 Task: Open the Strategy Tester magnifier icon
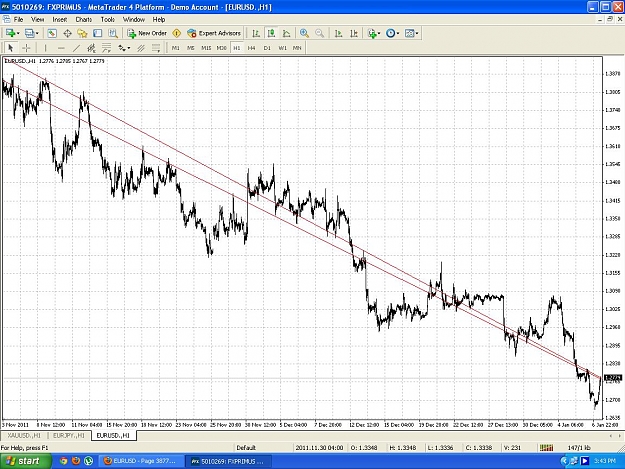tap(113, 33)
